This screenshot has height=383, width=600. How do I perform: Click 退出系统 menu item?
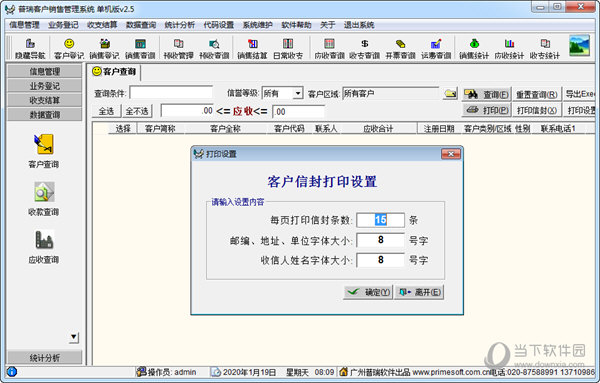359,25
